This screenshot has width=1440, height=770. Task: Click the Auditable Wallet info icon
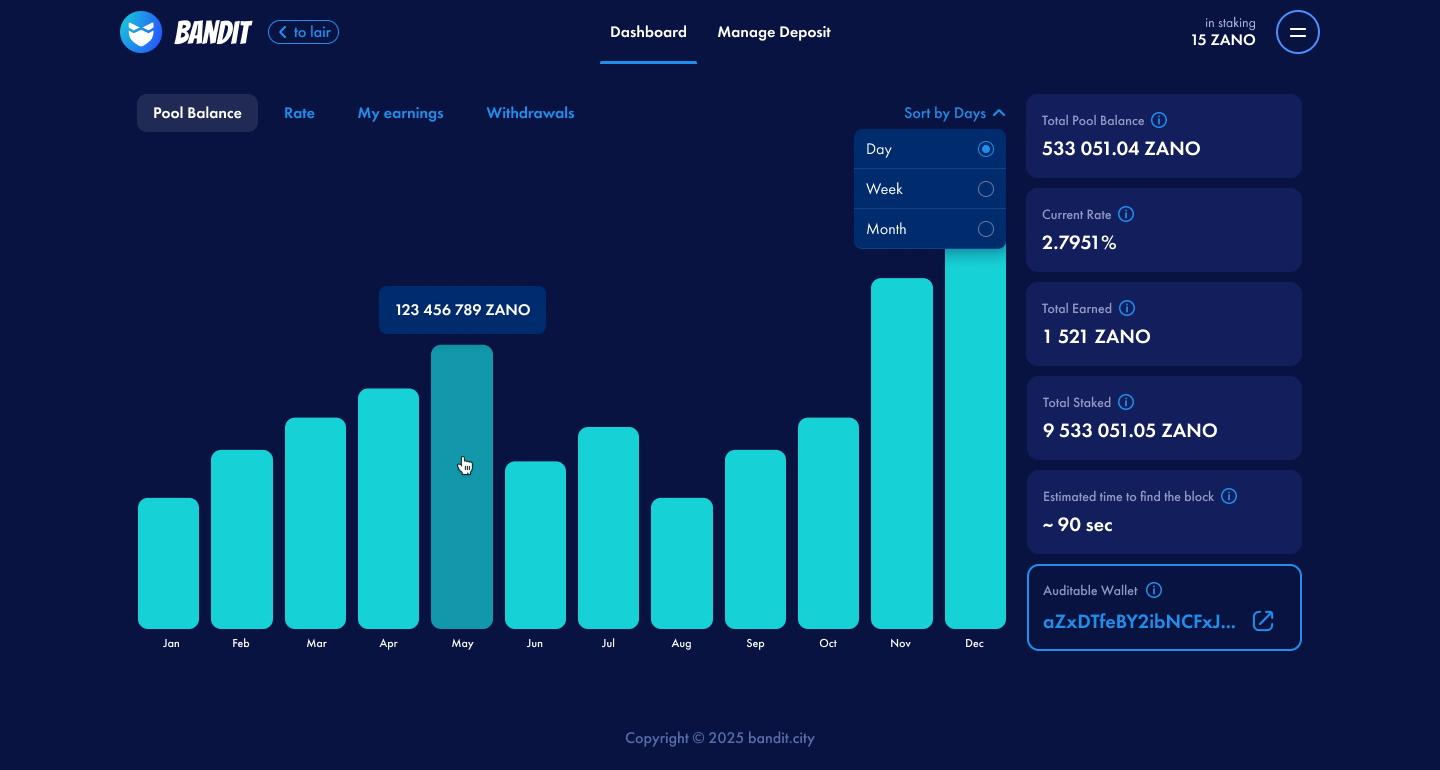pyautogui.click(x=1153, y=590)
